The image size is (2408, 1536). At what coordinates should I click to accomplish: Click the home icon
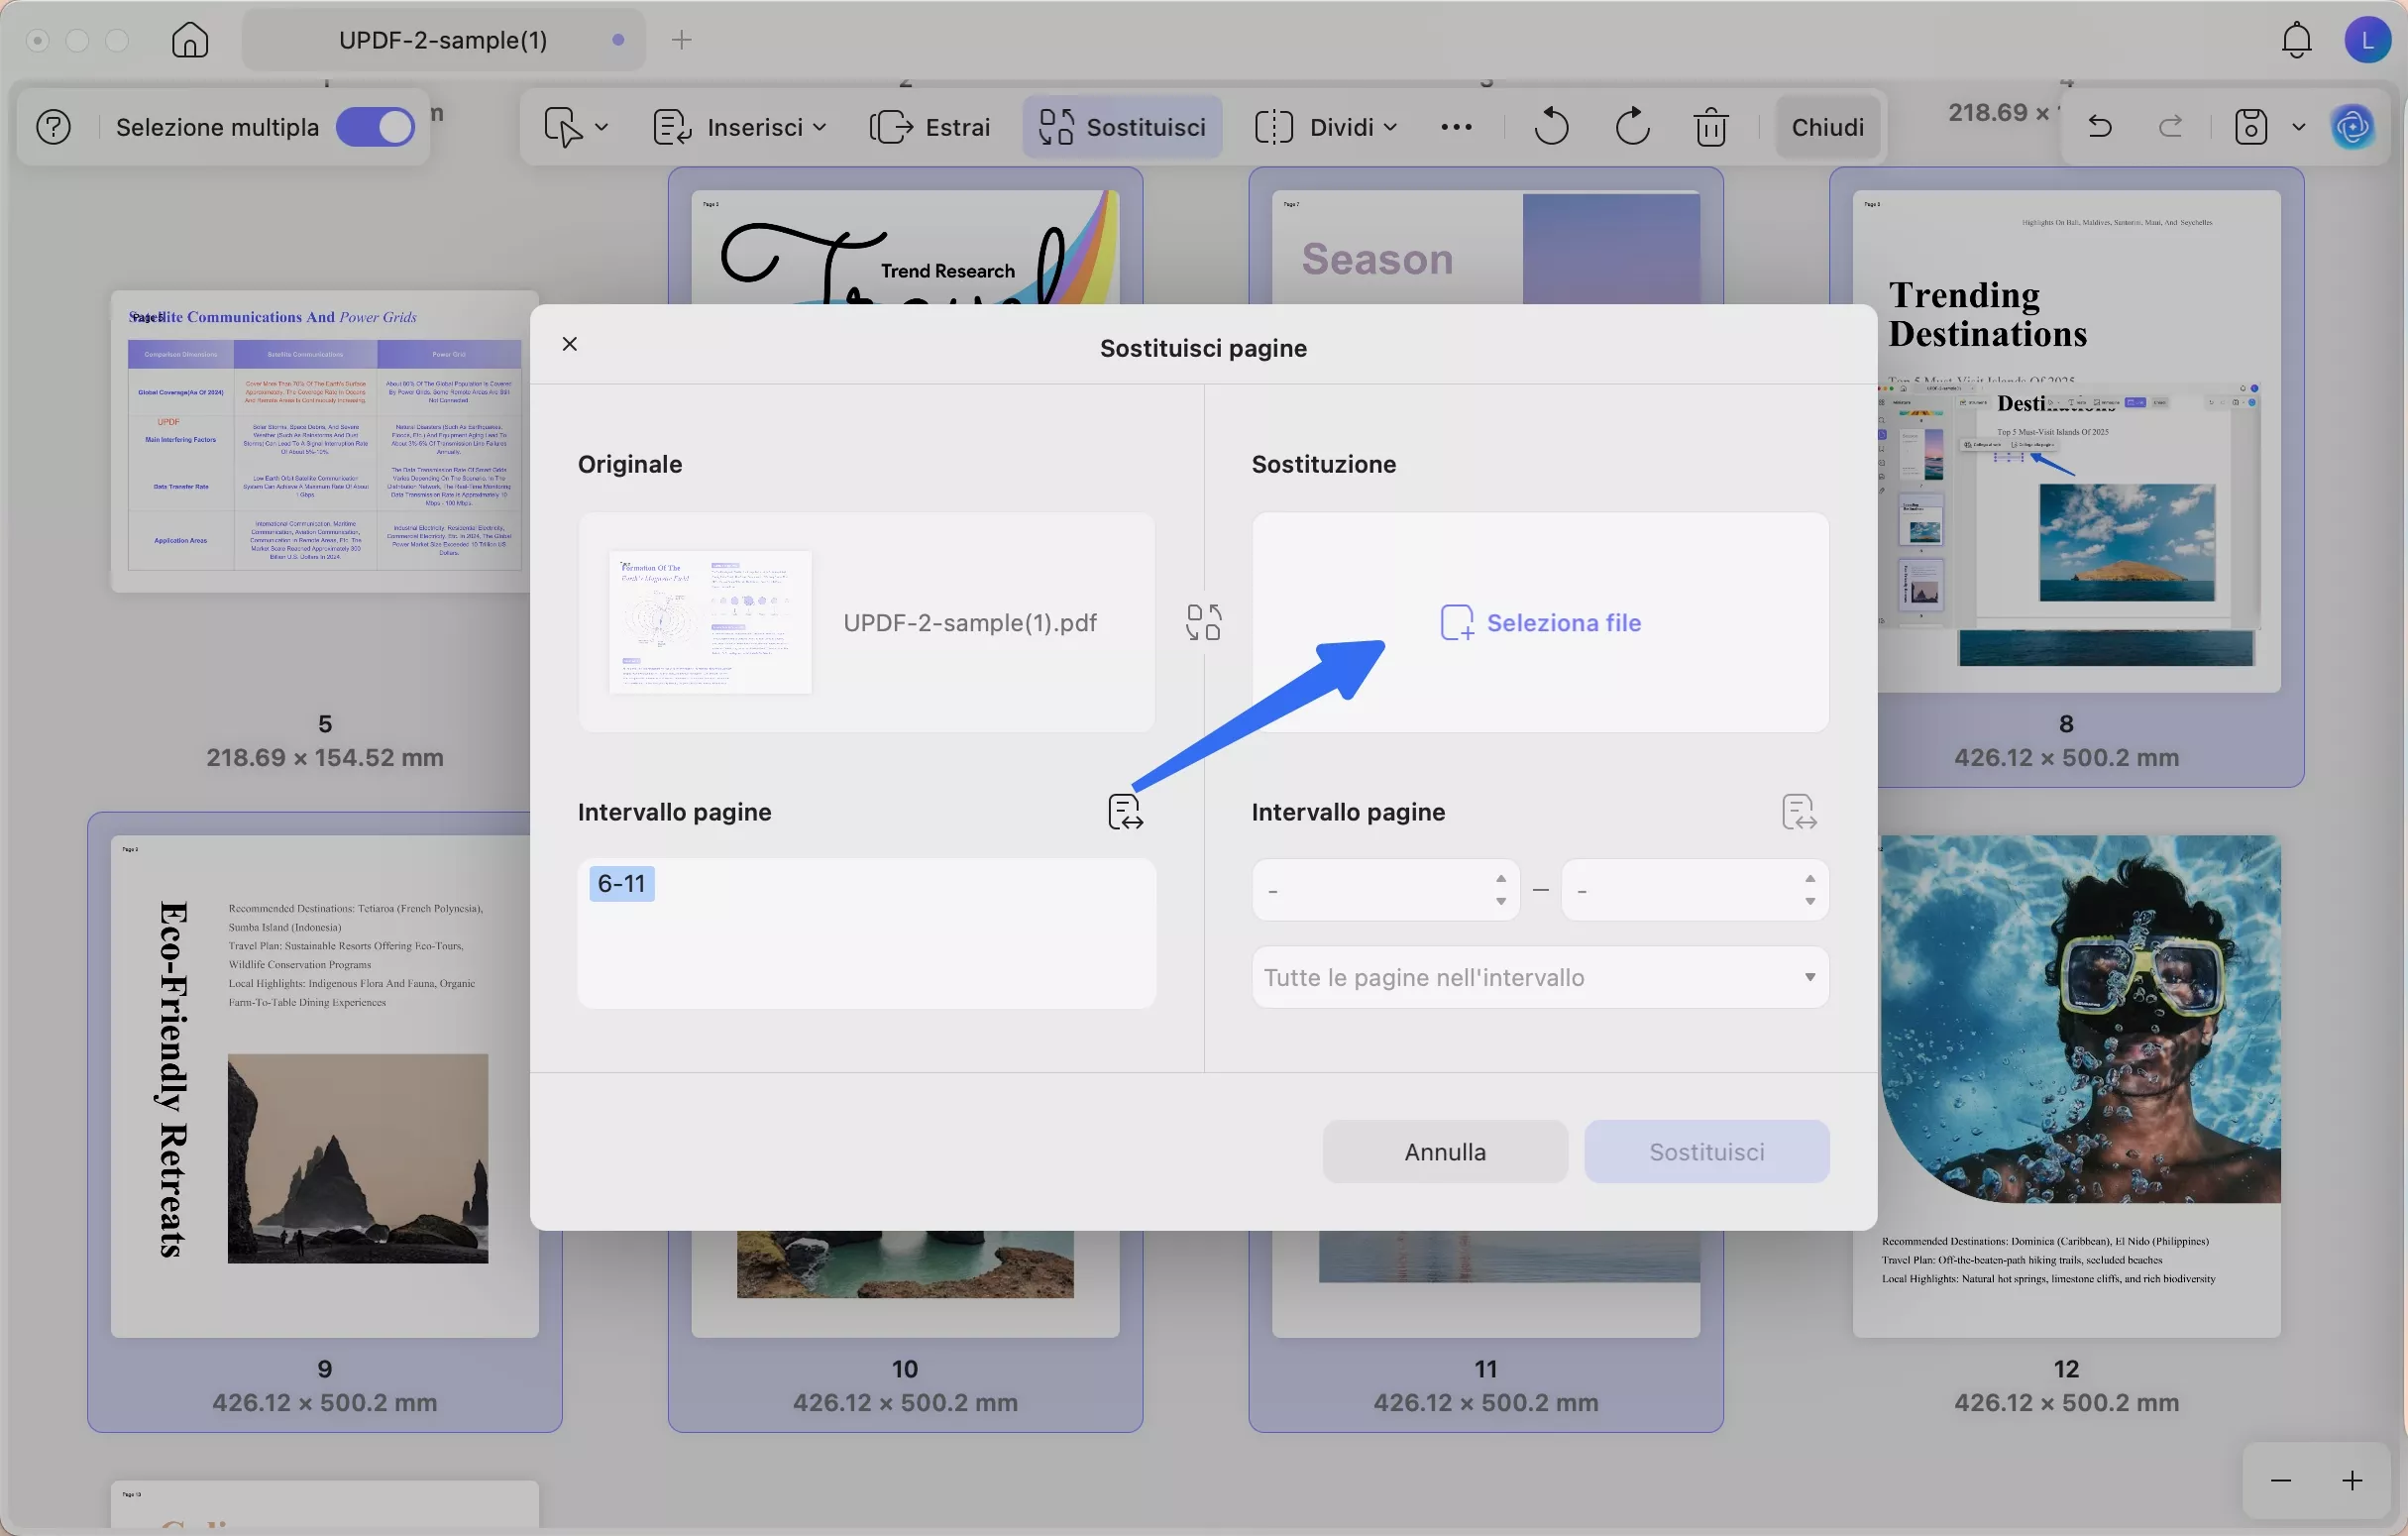(190, 40)
